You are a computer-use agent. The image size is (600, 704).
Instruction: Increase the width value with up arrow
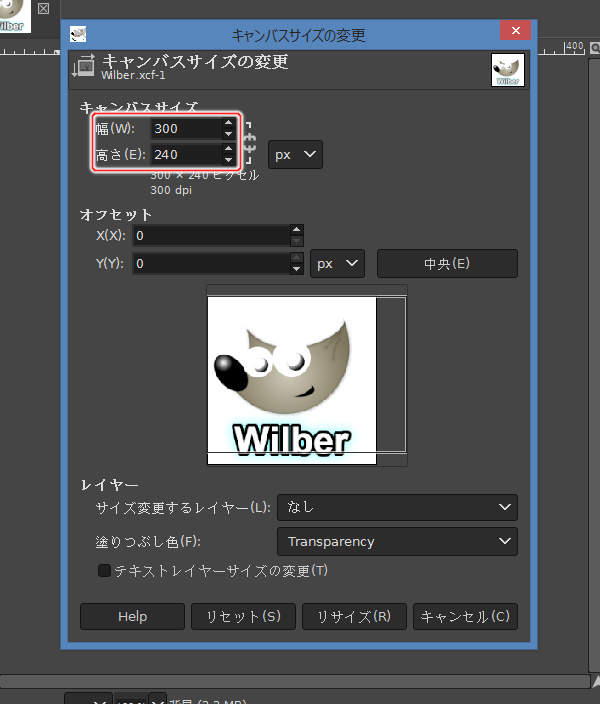[x=229, y=123]
